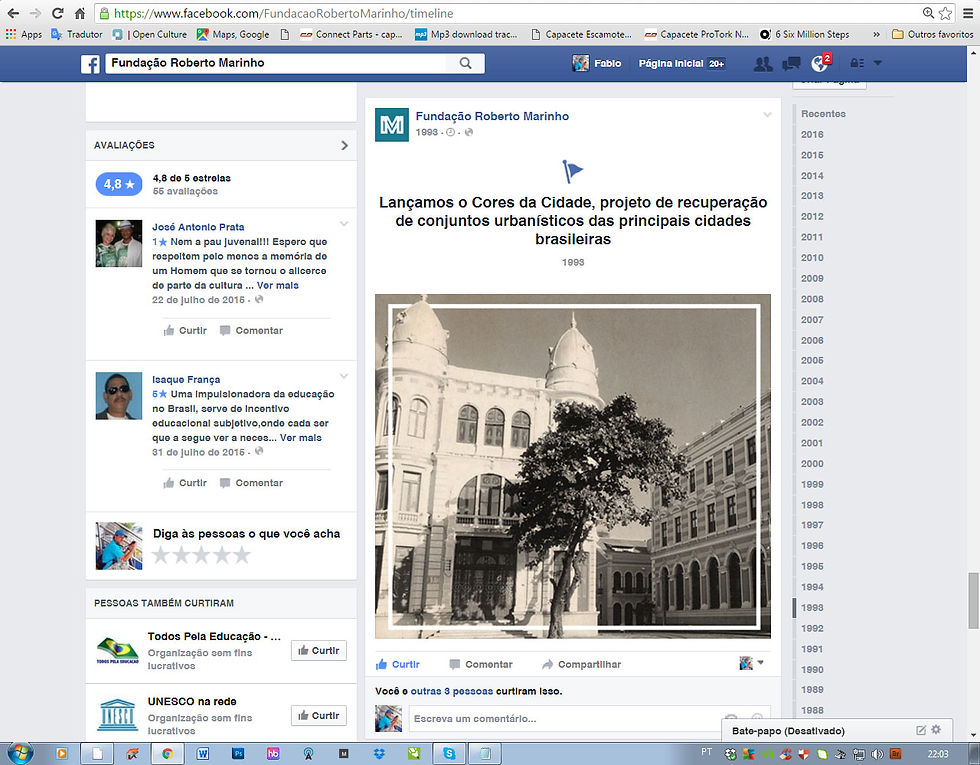Click Comentar on the main post
980x765 pixels.
pyautogui.click(x=481, y=664)
